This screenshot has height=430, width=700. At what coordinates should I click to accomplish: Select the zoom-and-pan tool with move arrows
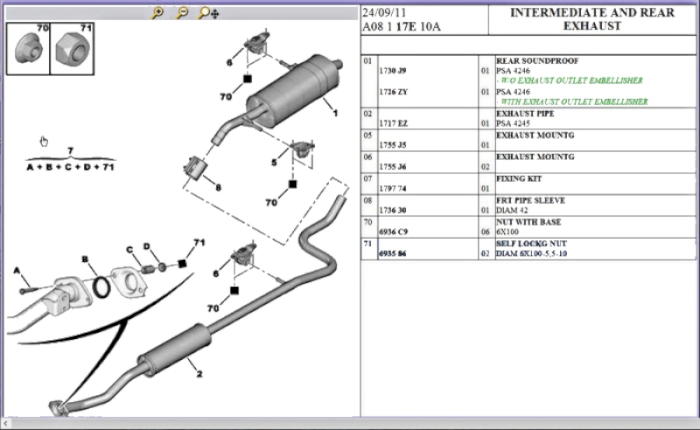[208, 13]
